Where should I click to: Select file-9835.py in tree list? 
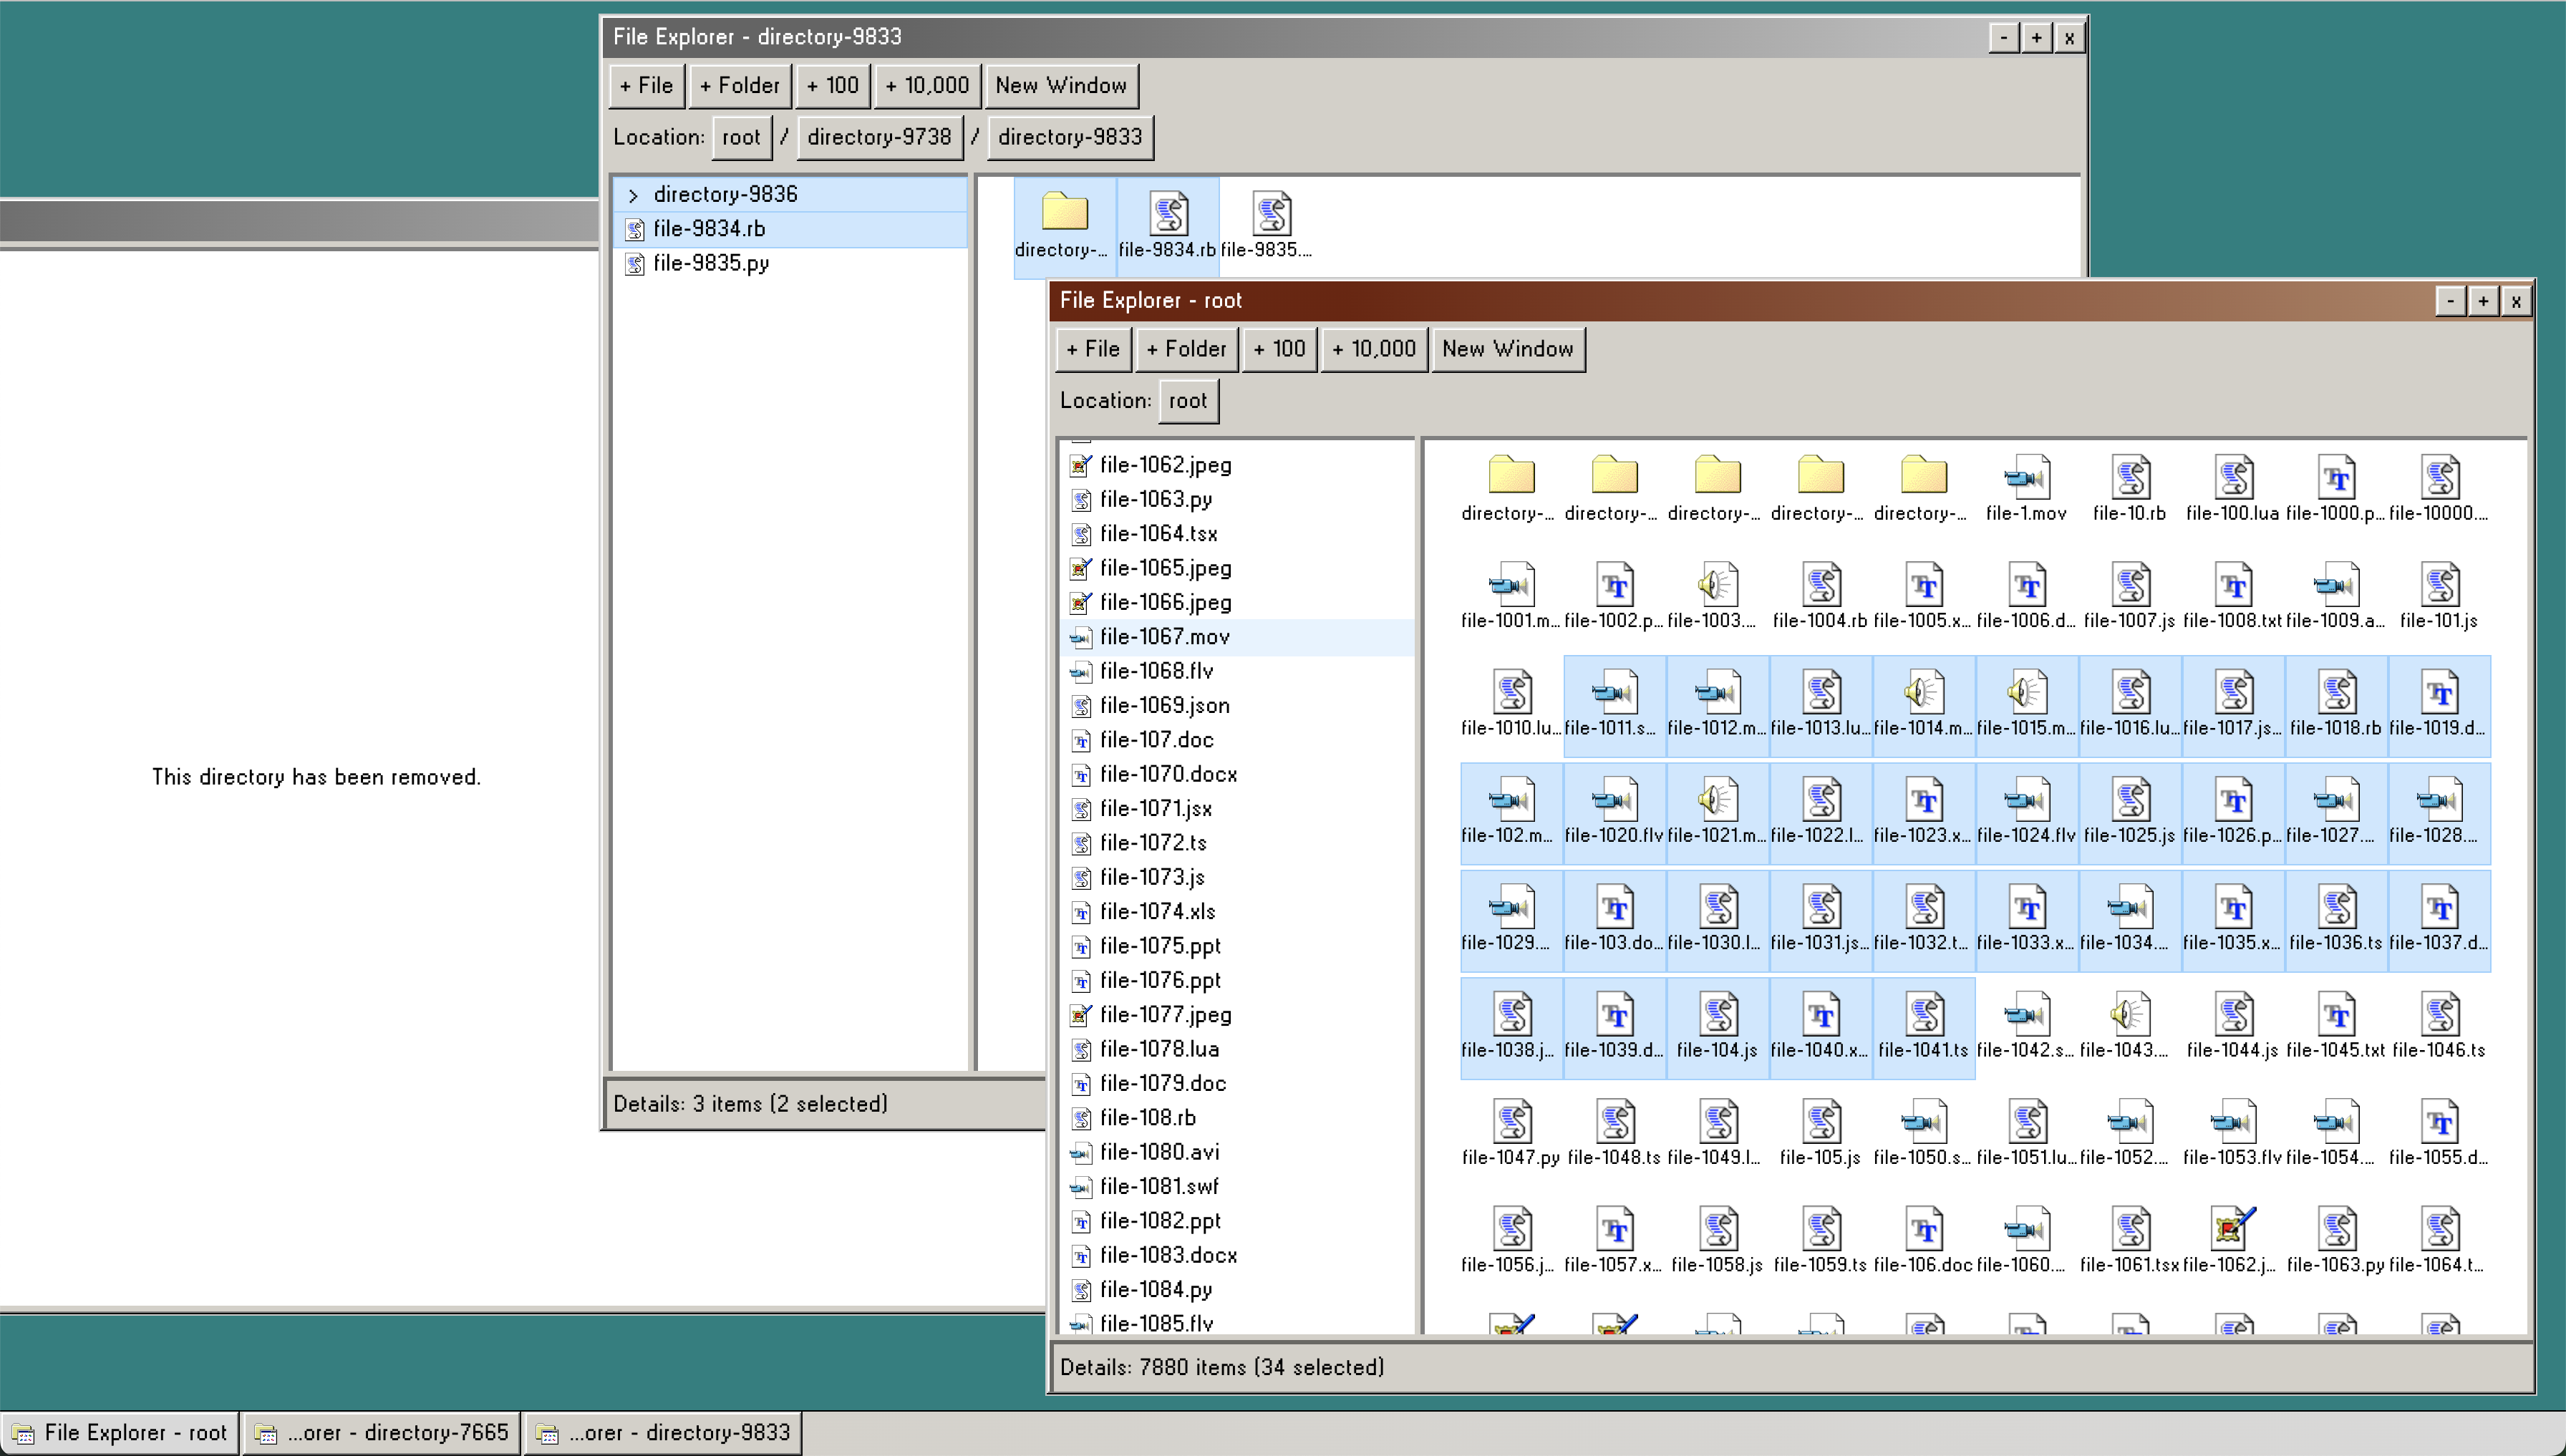point(710,263)
